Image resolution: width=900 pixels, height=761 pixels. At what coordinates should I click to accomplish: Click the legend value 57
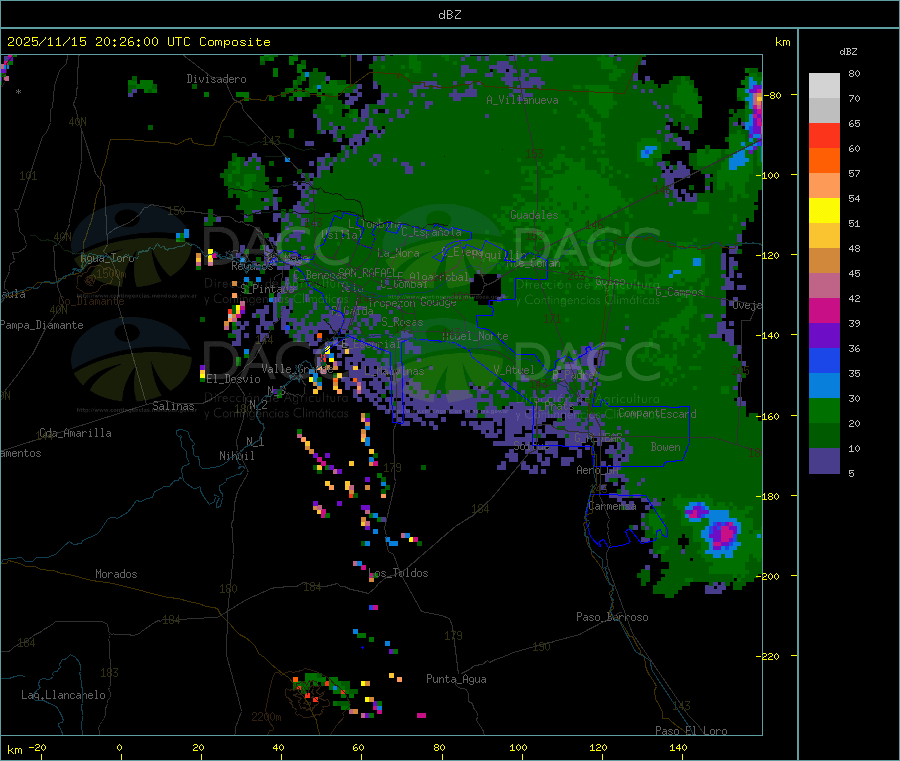[x=854, y=173]
